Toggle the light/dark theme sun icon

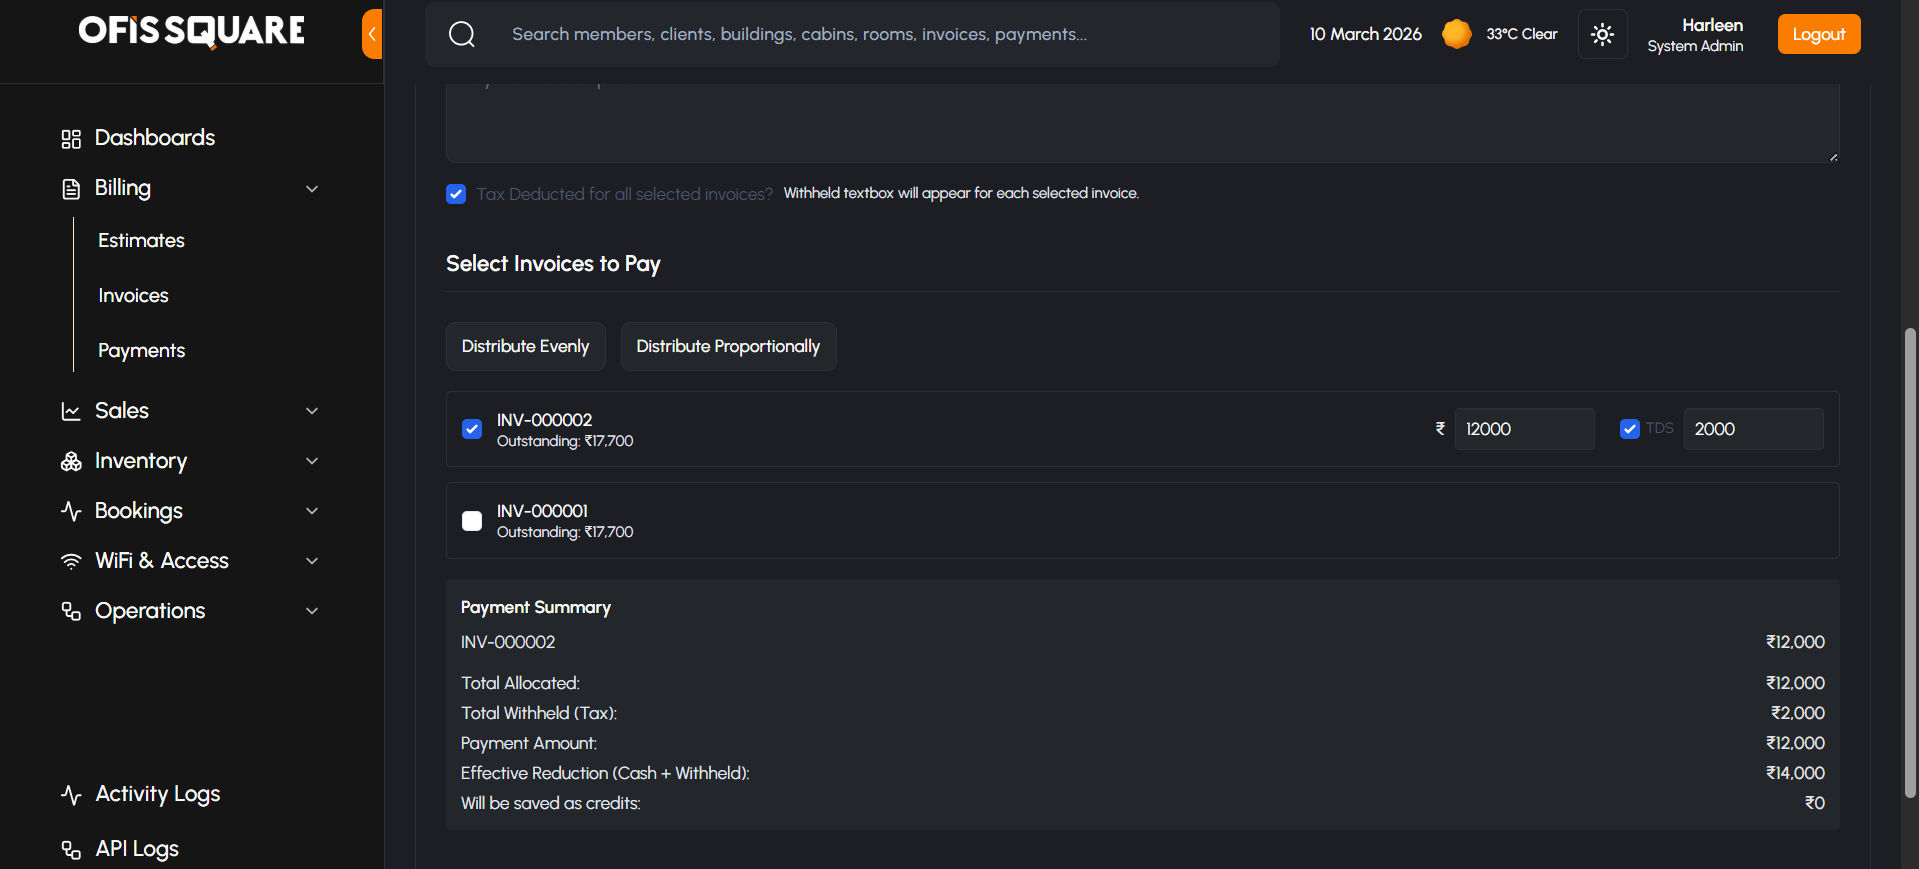click(x=1602, y=35)
